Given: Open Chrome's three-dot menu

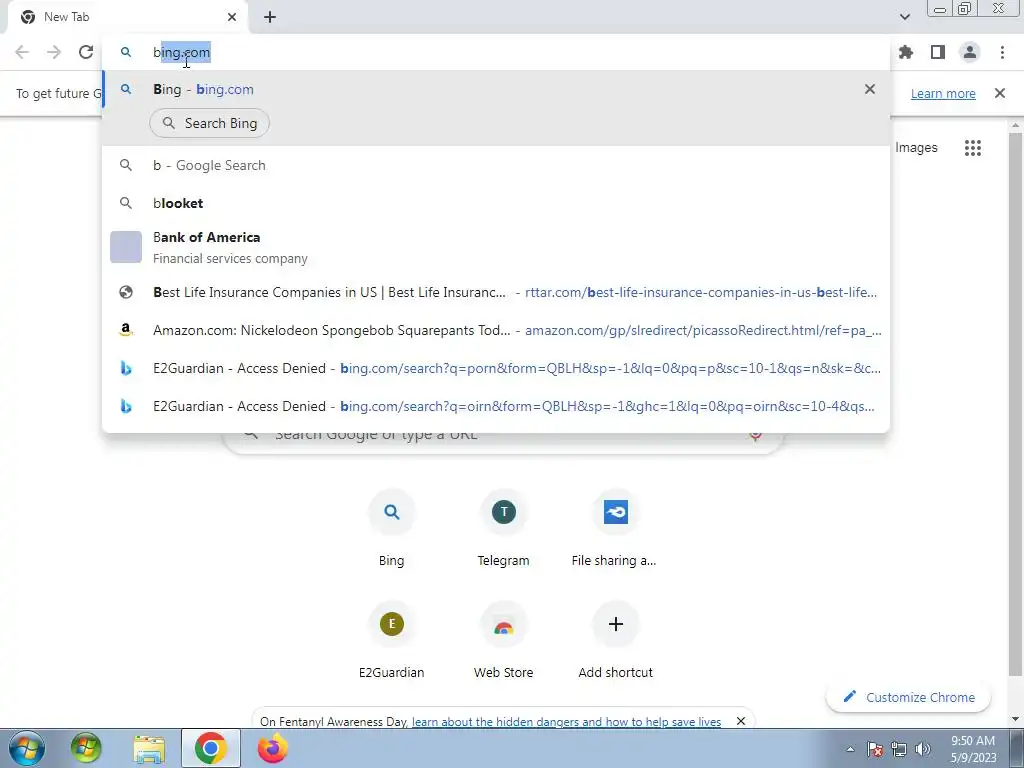Looking at the screenshot, I should point(1002,52).
